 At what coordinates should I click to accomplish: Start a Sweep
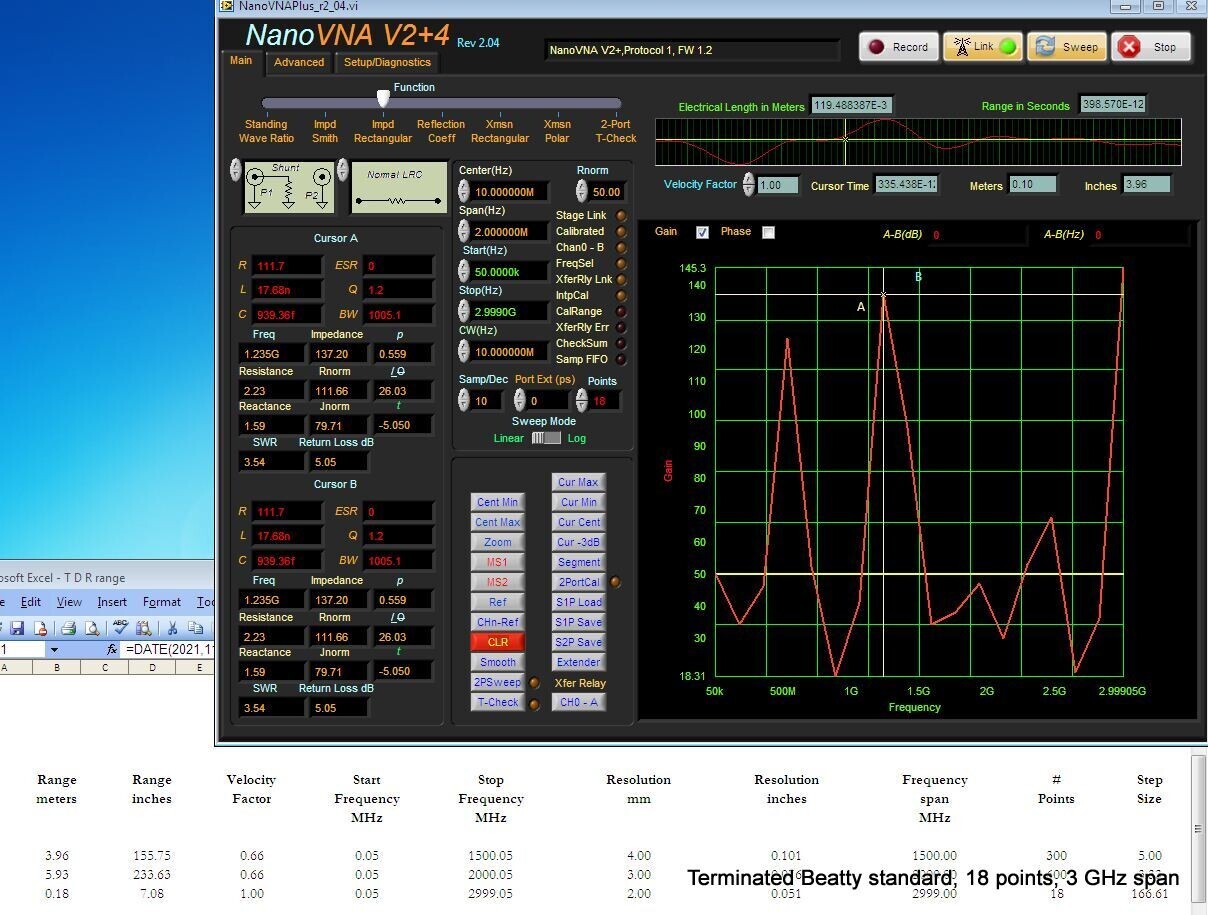(1067, 47)
